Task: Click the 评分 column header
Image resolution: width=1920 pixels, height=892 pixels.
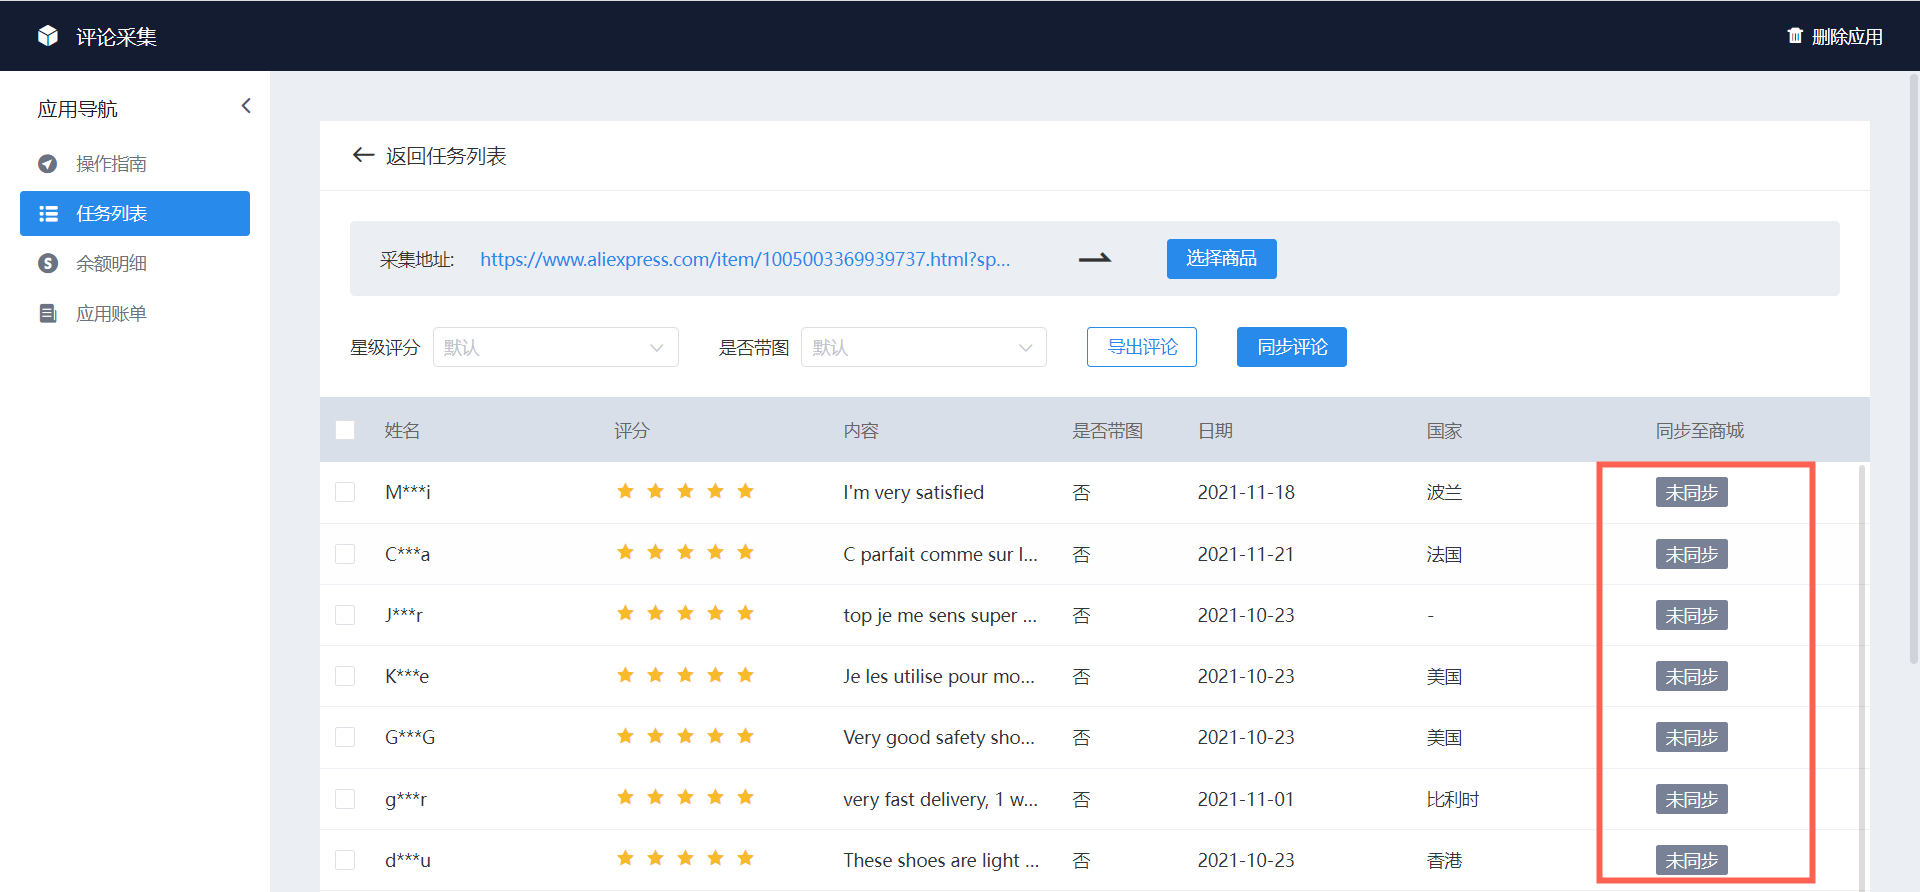Action: (631, 430)
